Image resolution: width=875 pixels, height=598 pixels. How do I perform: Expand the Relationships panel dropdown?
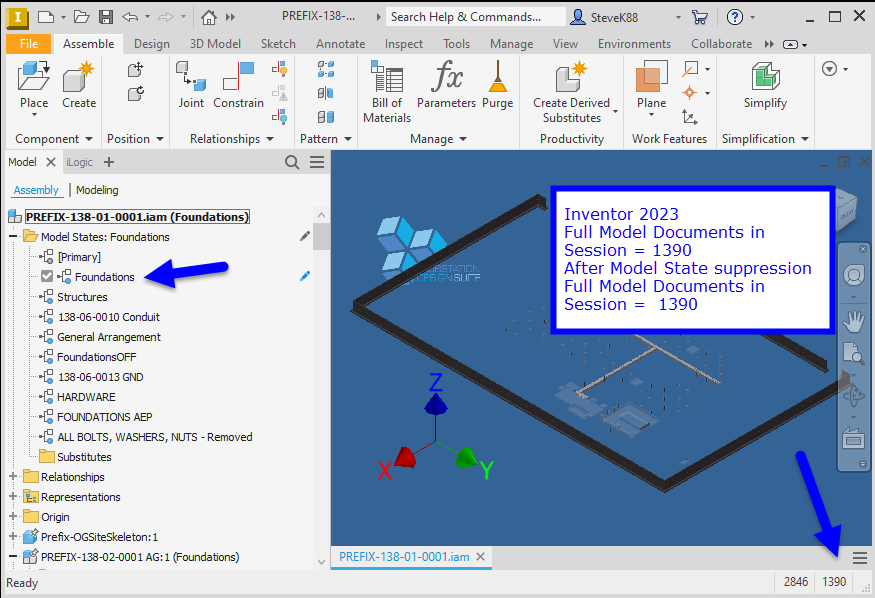(x=270, y=139)
